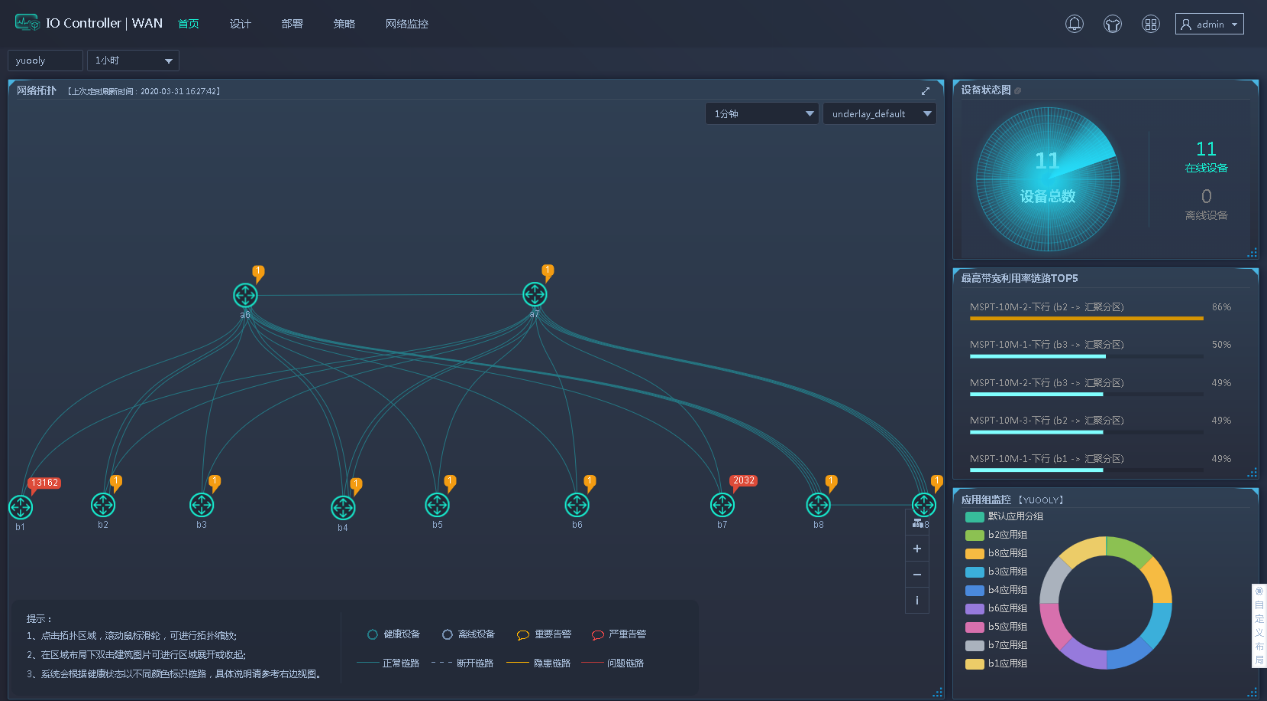Open the grid layout apps icon

point(1150,24)
